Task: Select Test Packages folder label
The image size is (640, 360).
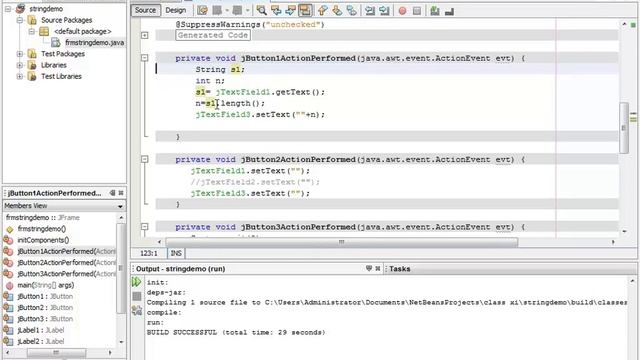Action: pos(63,54)
